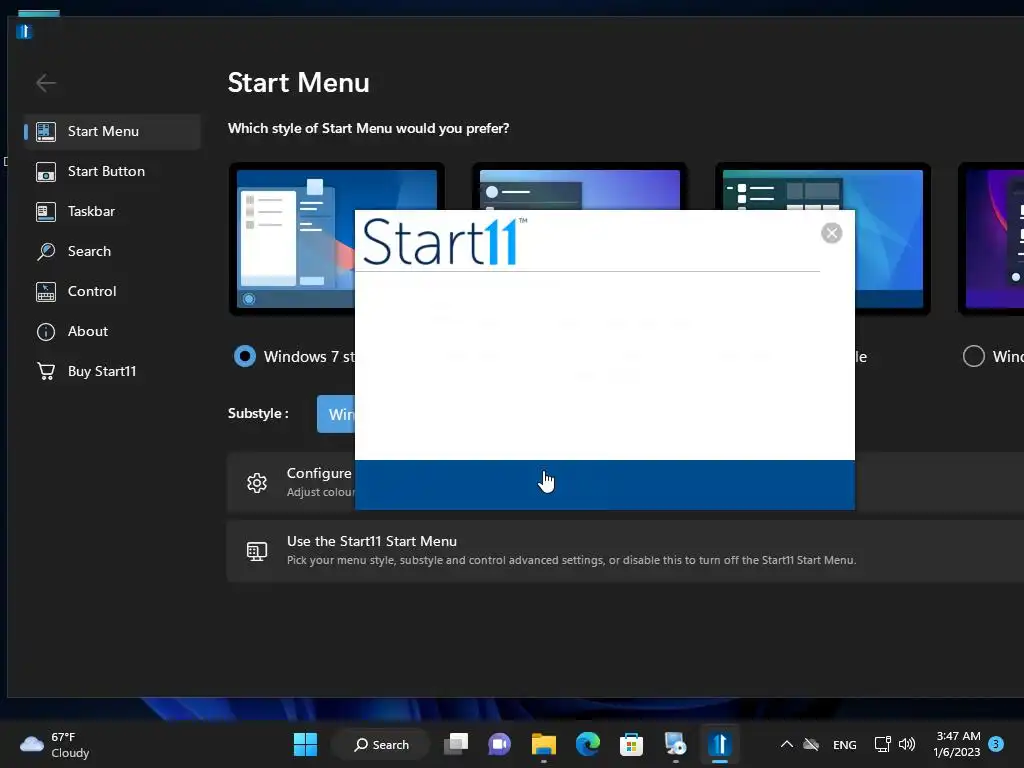This screenshot has width=1024, height=768.
Task: Click the shopping cart icon
Action: 46,371
